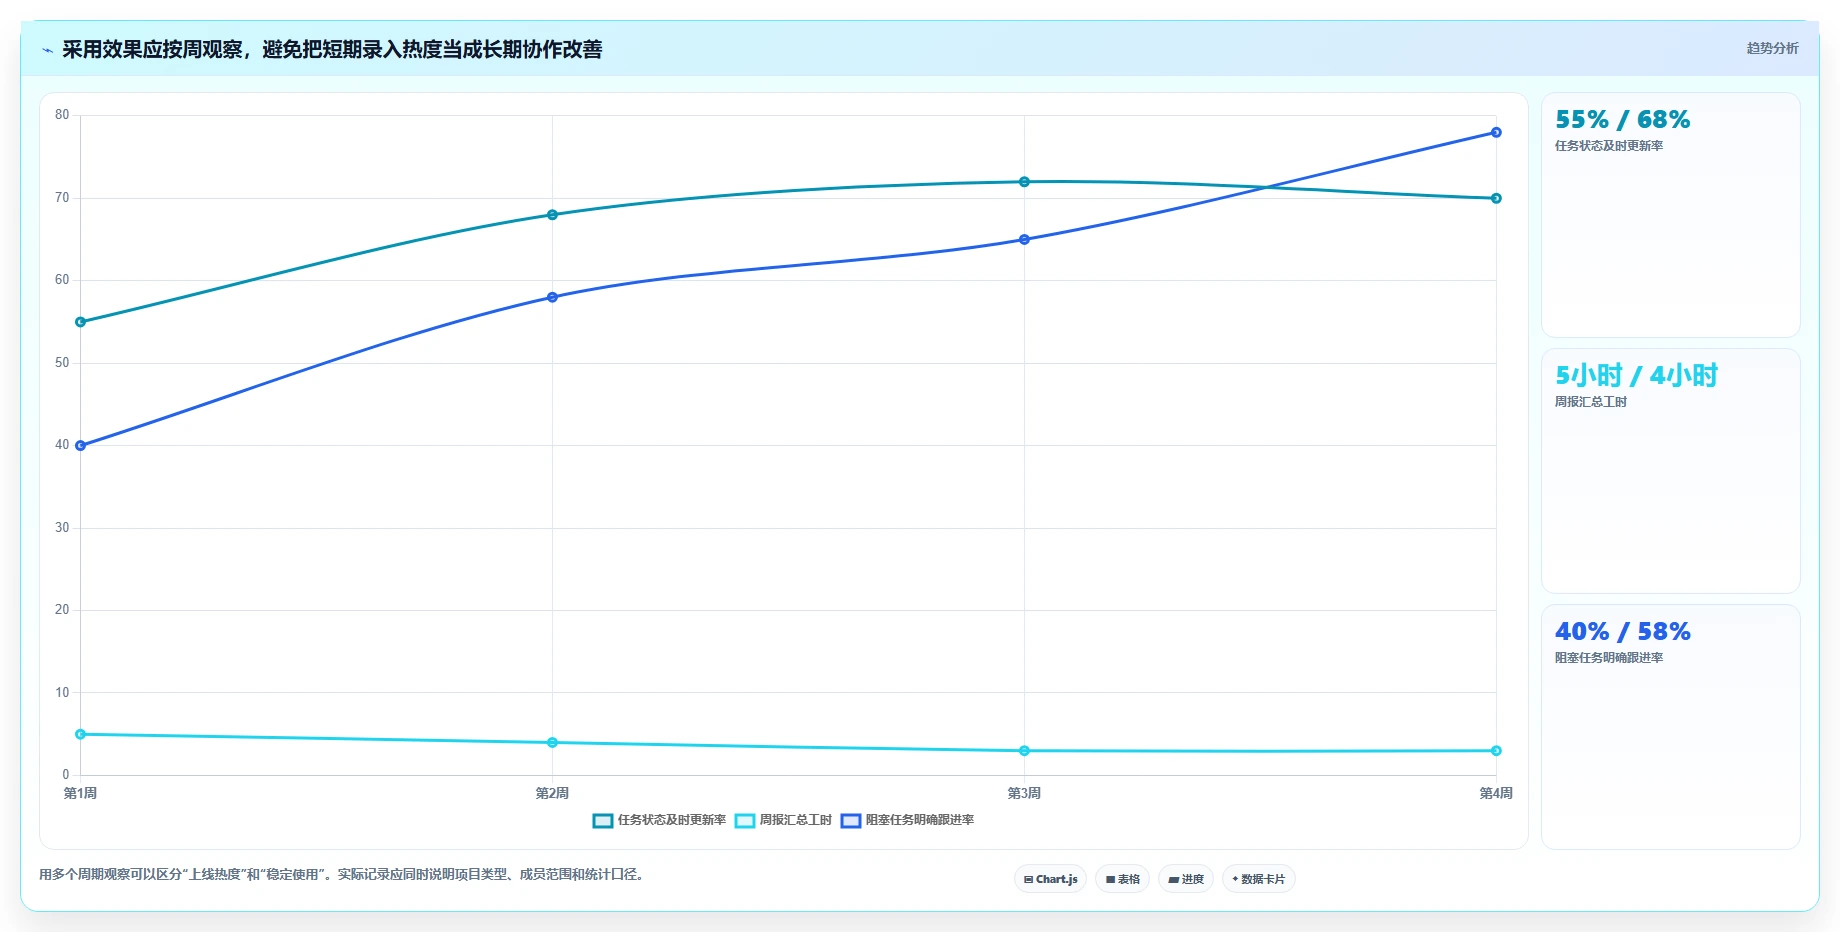Click the 第3周 x-axis label
This screenshot has width=1840, height=932.
point(1024,793)
